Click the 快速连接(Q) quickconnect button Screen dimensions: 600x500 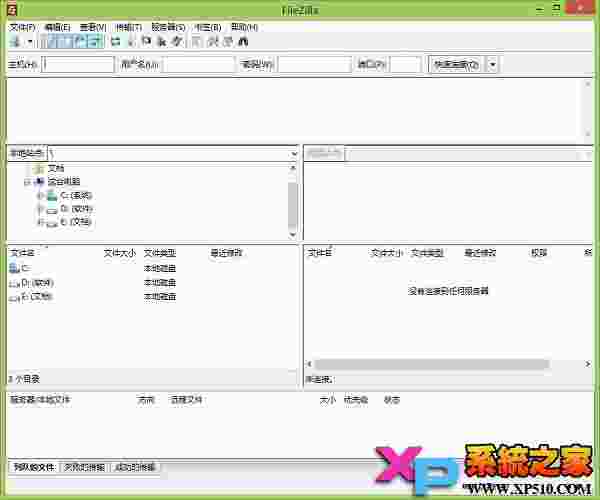click(457, 64)
